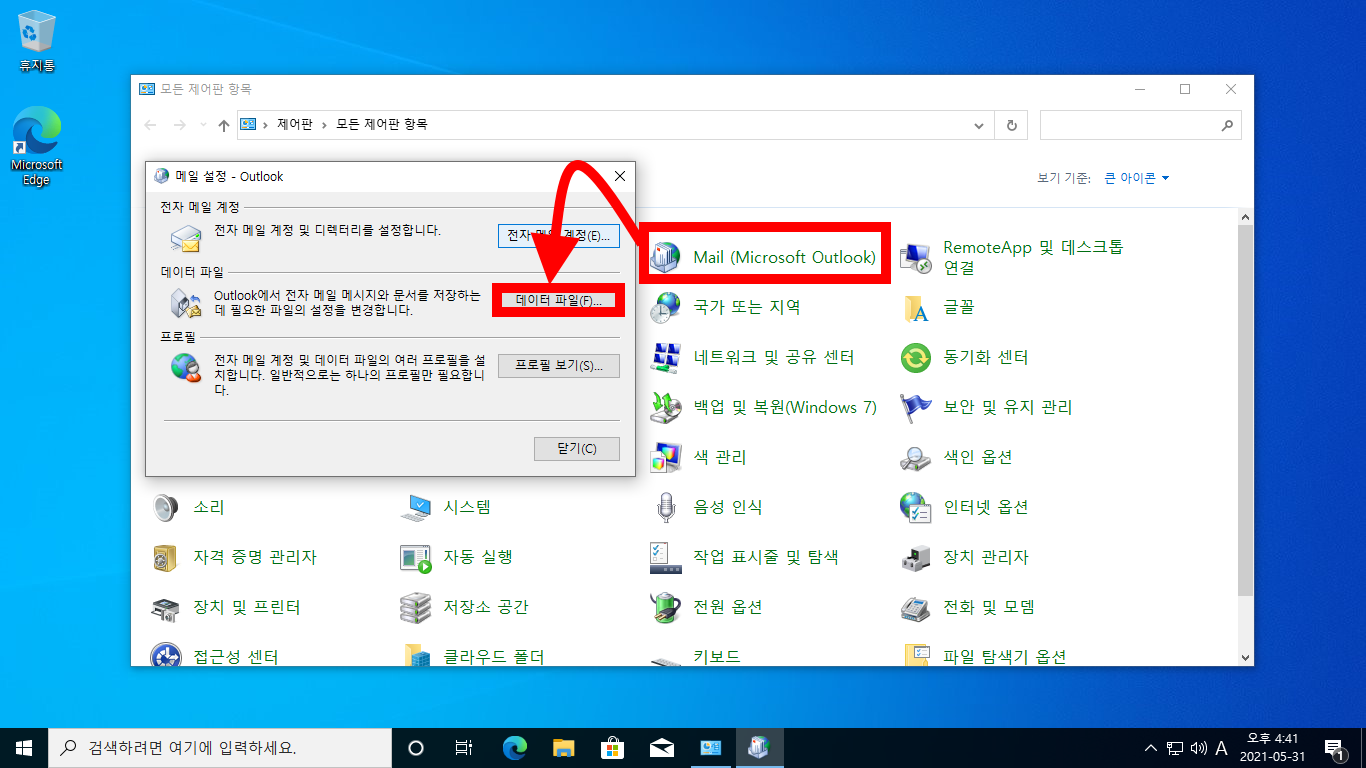The width and height of the screenshot is (1366, 768).
Task: Select the 휴지통 desktop icon
Action: pos(37,42)
